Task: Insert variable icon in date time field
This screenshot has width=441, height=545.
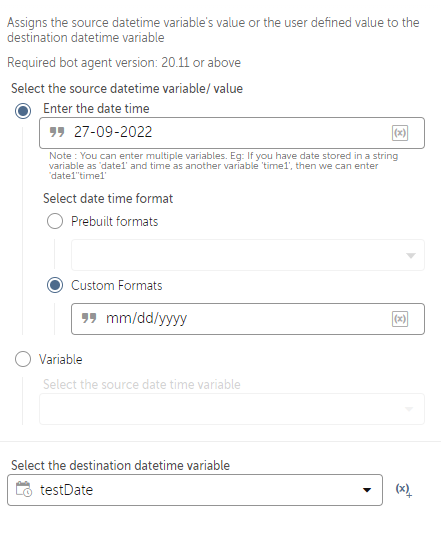Action: (x=400, y=133)
